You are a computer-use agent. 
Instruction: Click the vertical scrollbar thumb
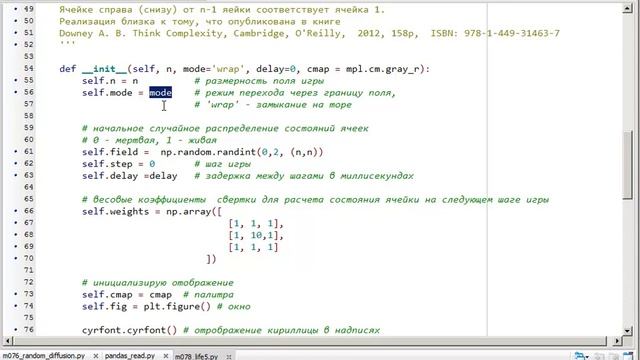[628, 165]
